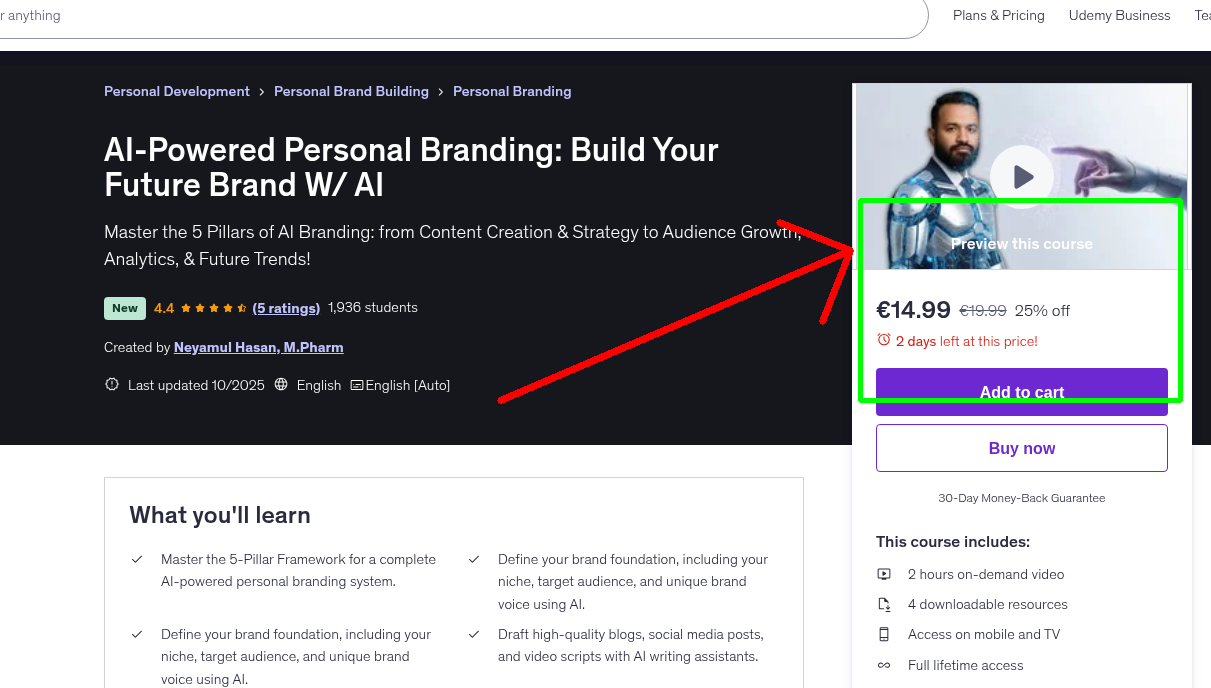1211x688 pixels.
Task: Click the Add to cart button
Action: 1021,392
